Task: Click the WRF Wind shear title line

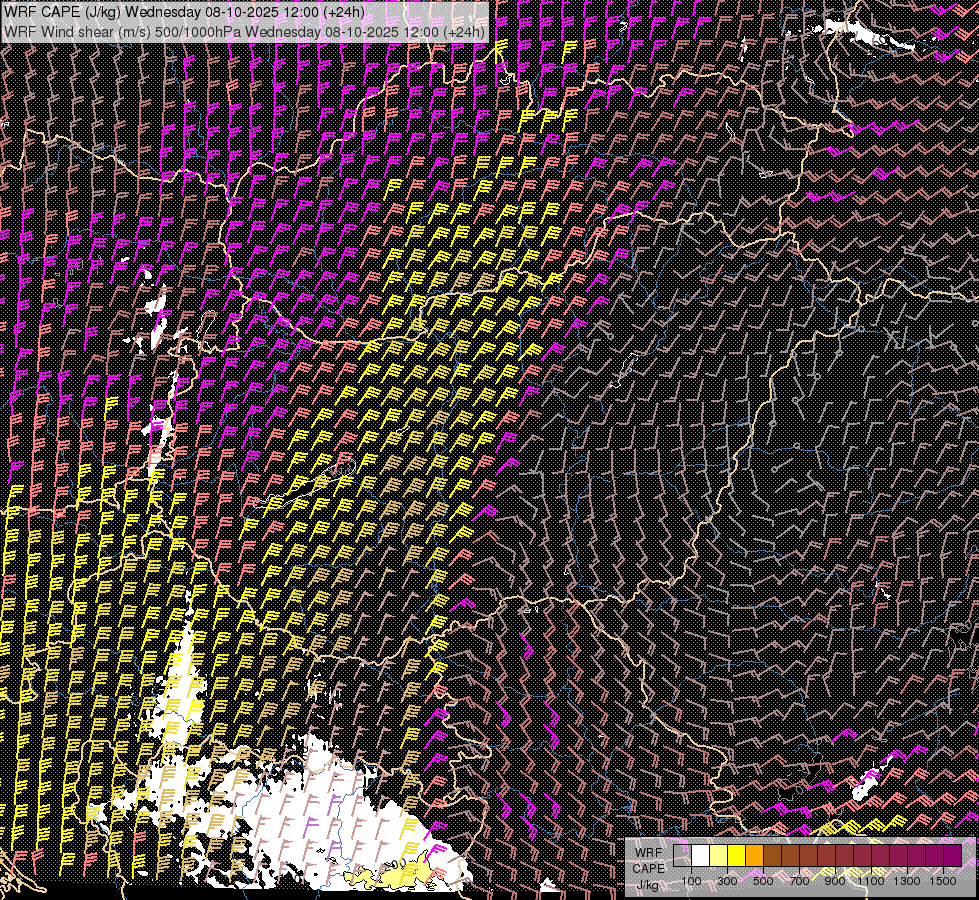Action: (x=245, y=31)
